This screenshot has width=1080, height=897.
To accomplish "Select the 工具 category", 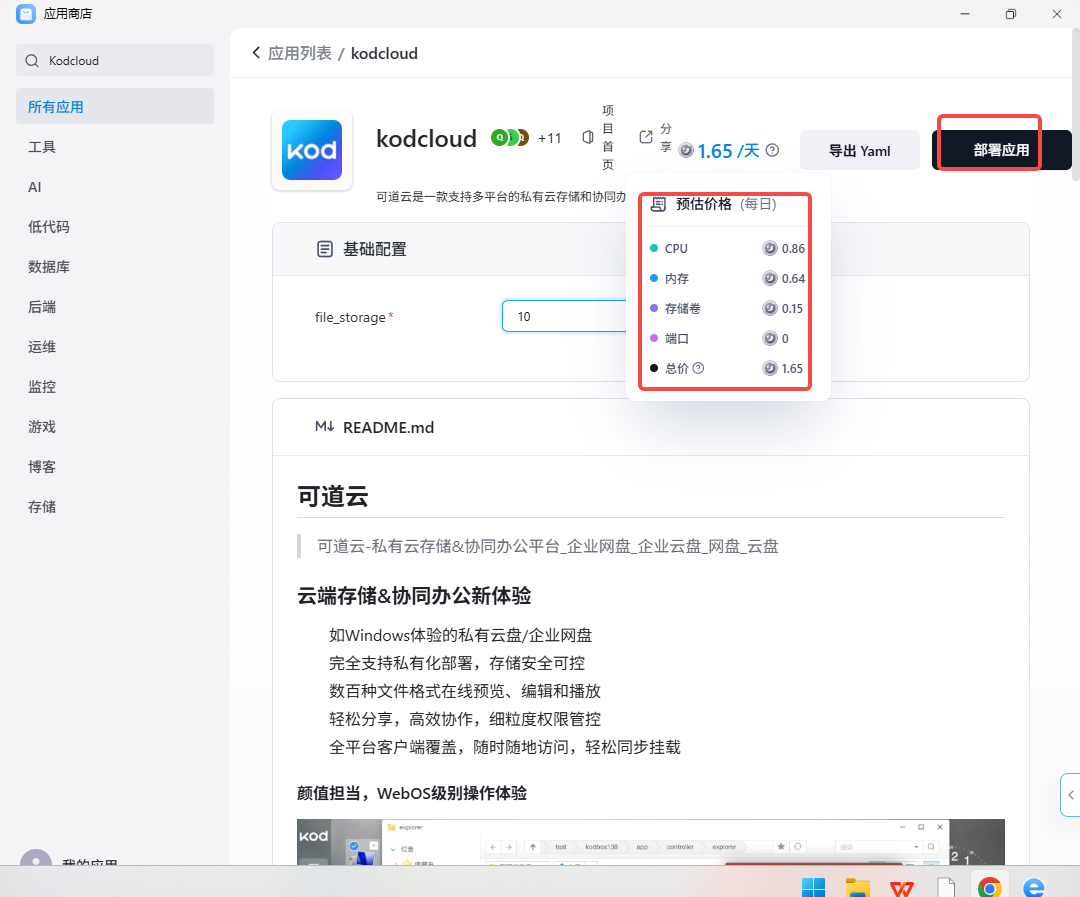I will pos(115,147).
